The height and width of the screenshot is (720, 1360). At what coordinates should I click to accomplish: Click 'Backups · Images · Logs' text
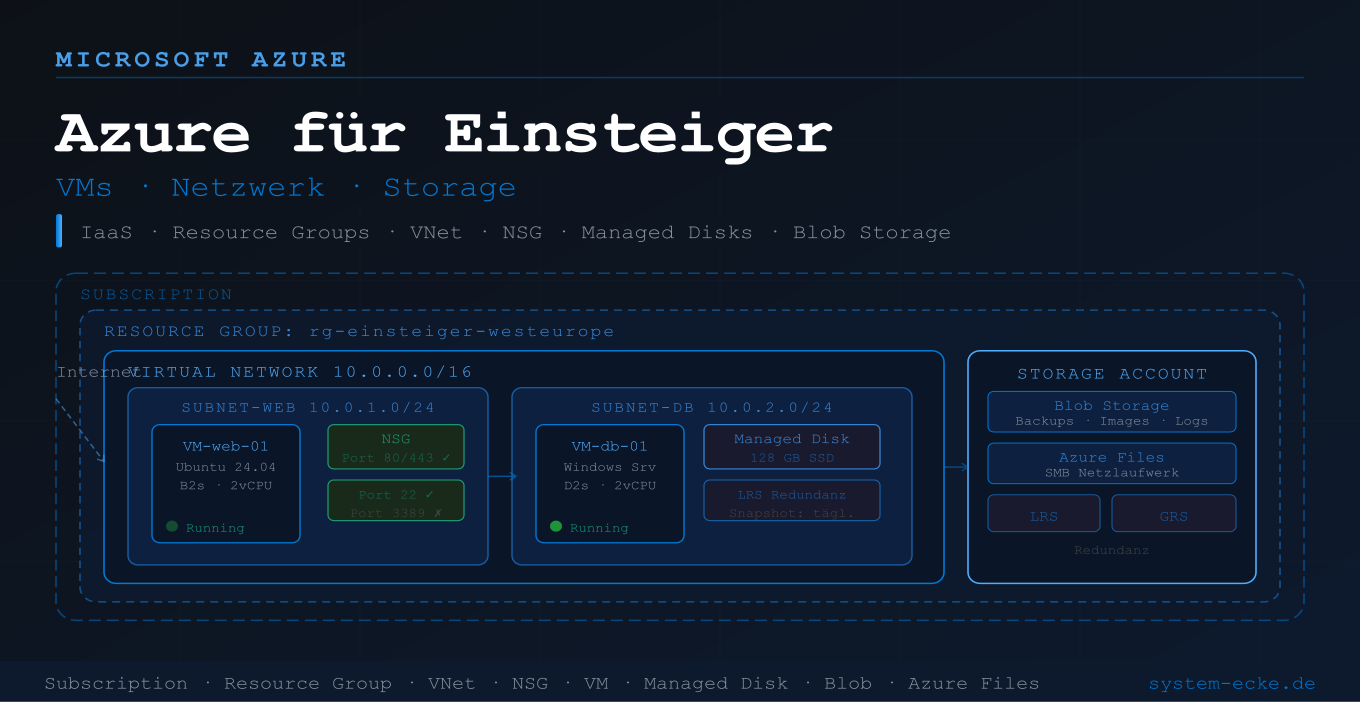pos(1112,421)
